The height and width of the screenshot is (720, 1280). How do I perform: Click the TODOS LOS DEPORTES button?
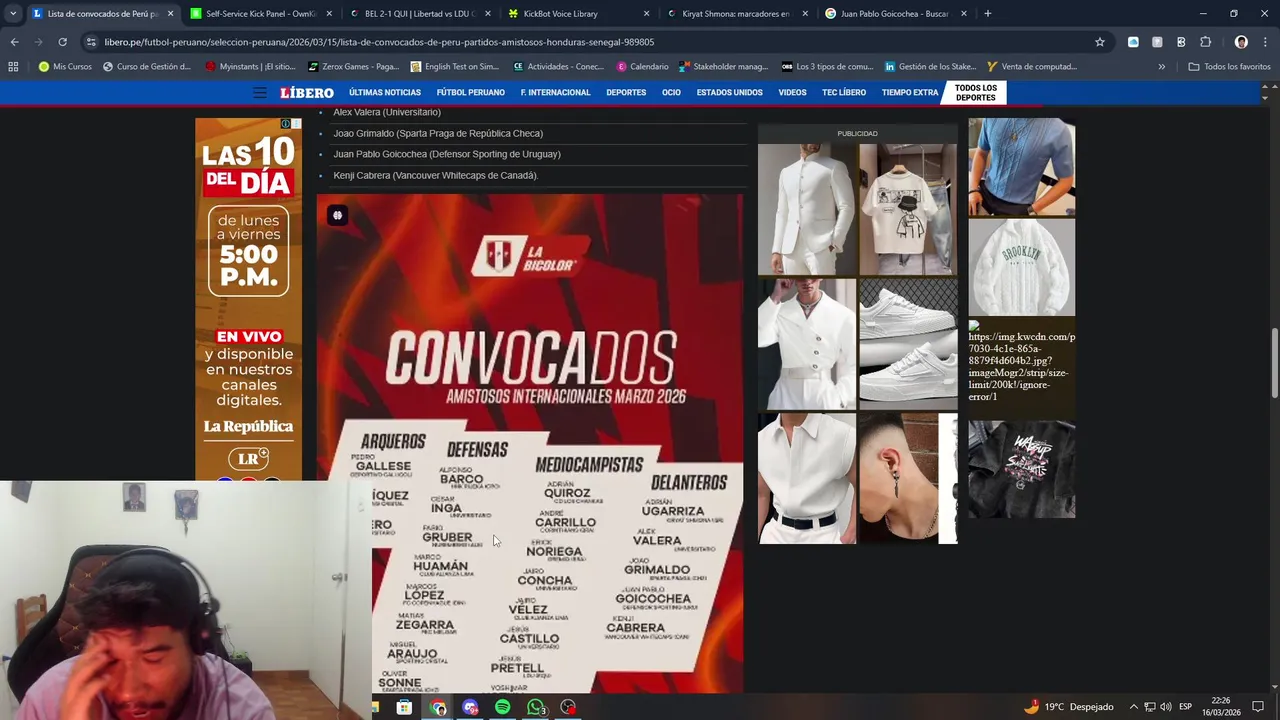pos(975,92)
